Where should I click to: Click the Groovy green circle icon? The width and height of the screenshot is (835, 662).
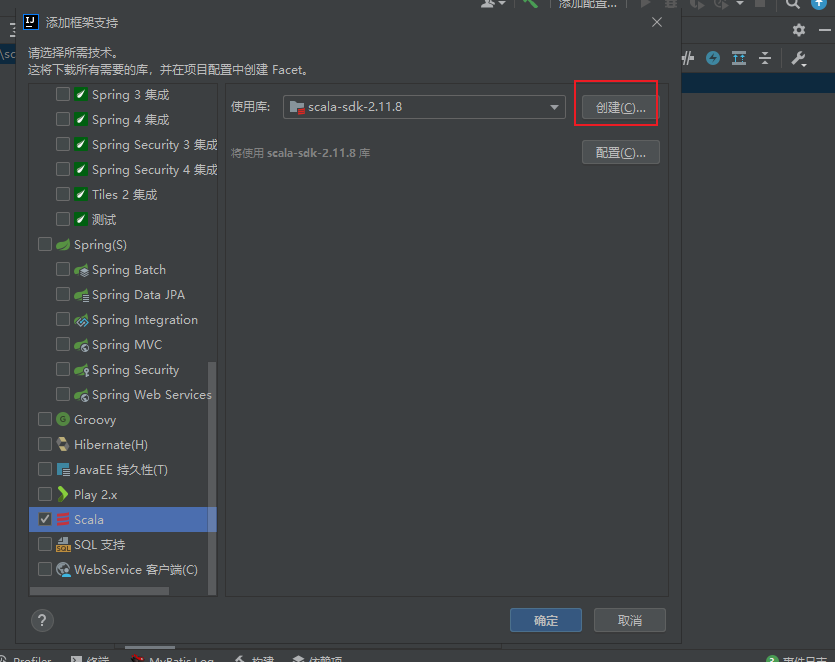[63, 420]
